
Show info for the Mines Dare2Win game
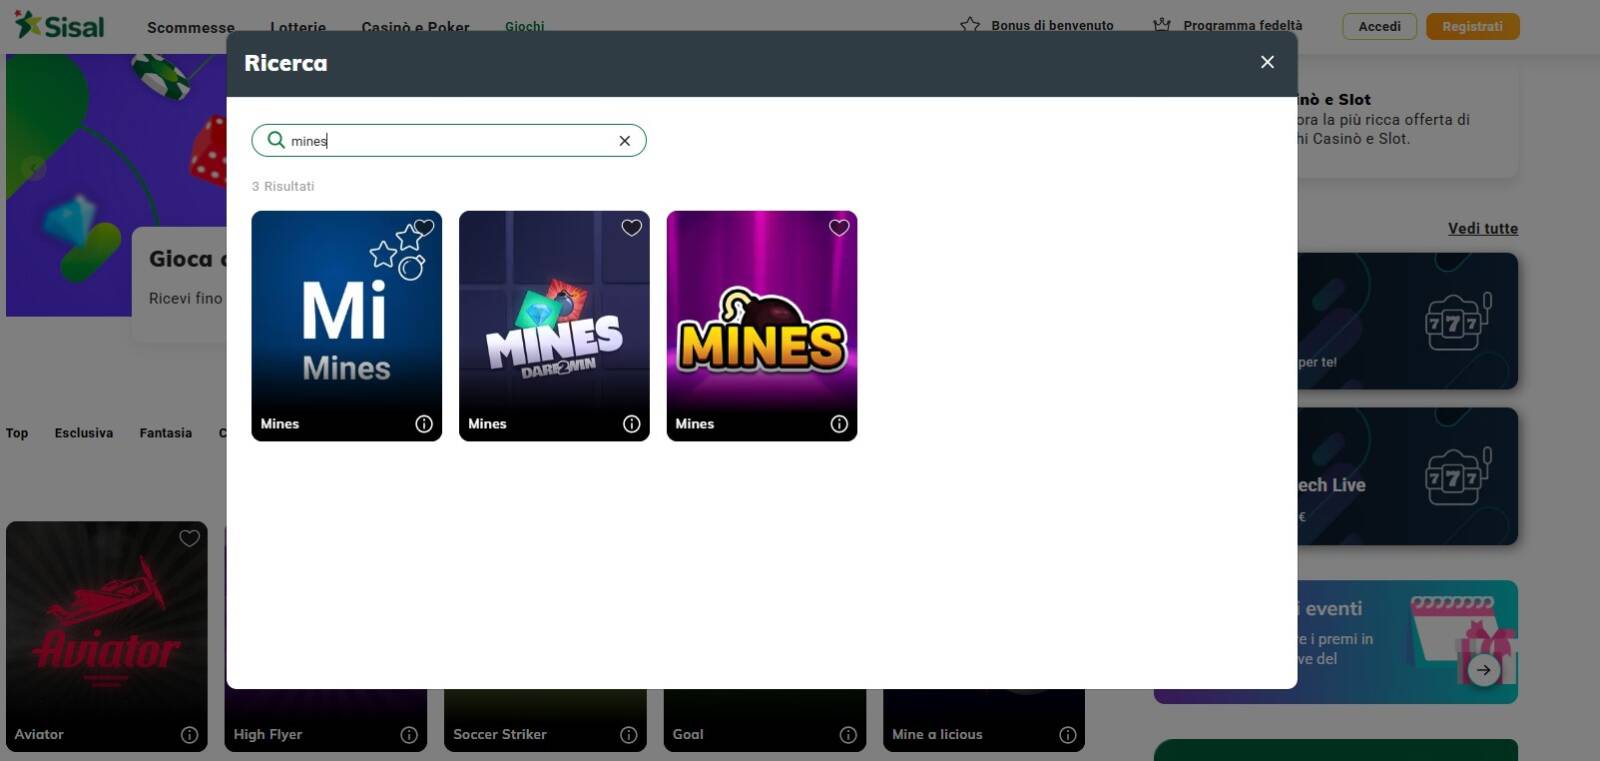pyautogui.click(x=631, y=424)
